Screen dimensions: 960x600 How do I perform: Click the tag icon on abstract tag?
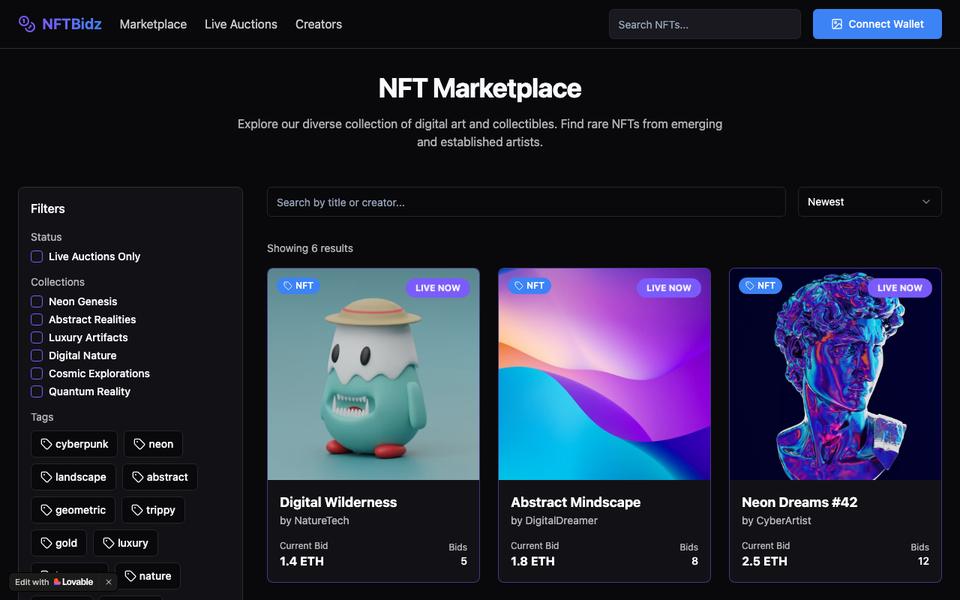(x=138, y=477)
